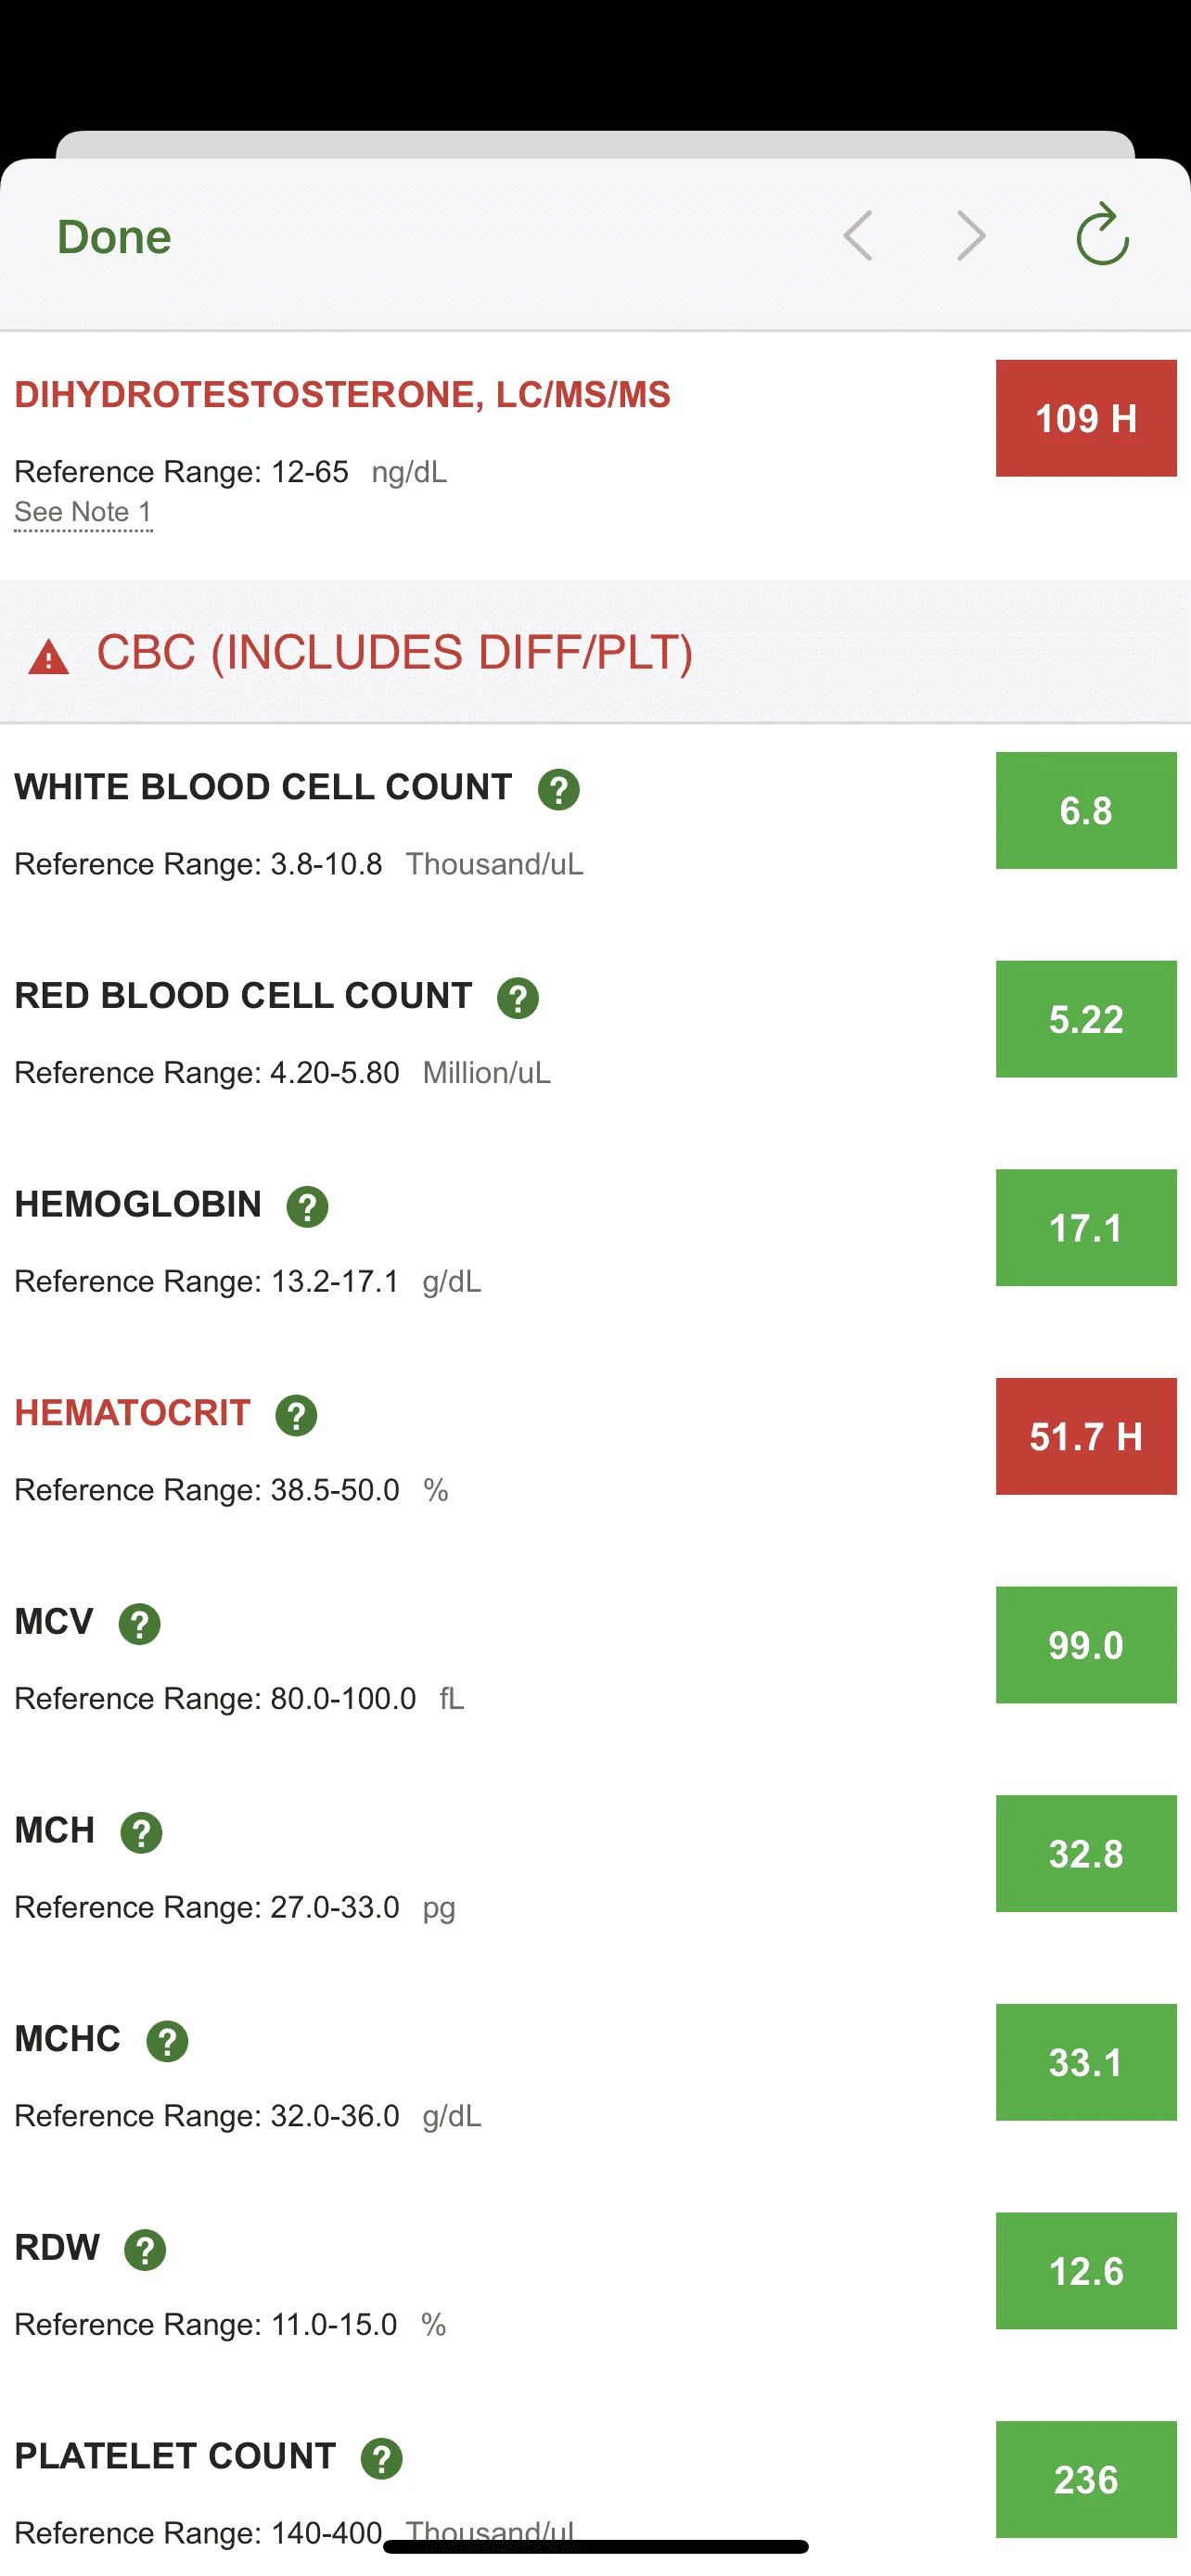Go forward with the right chevron
1191x2576 pixels.
971,236
